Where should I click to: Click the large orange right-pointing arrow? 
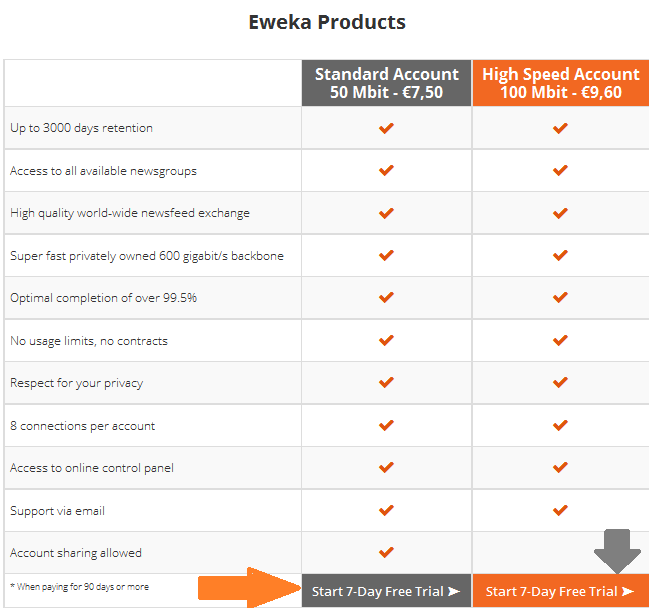click(250, 588)
